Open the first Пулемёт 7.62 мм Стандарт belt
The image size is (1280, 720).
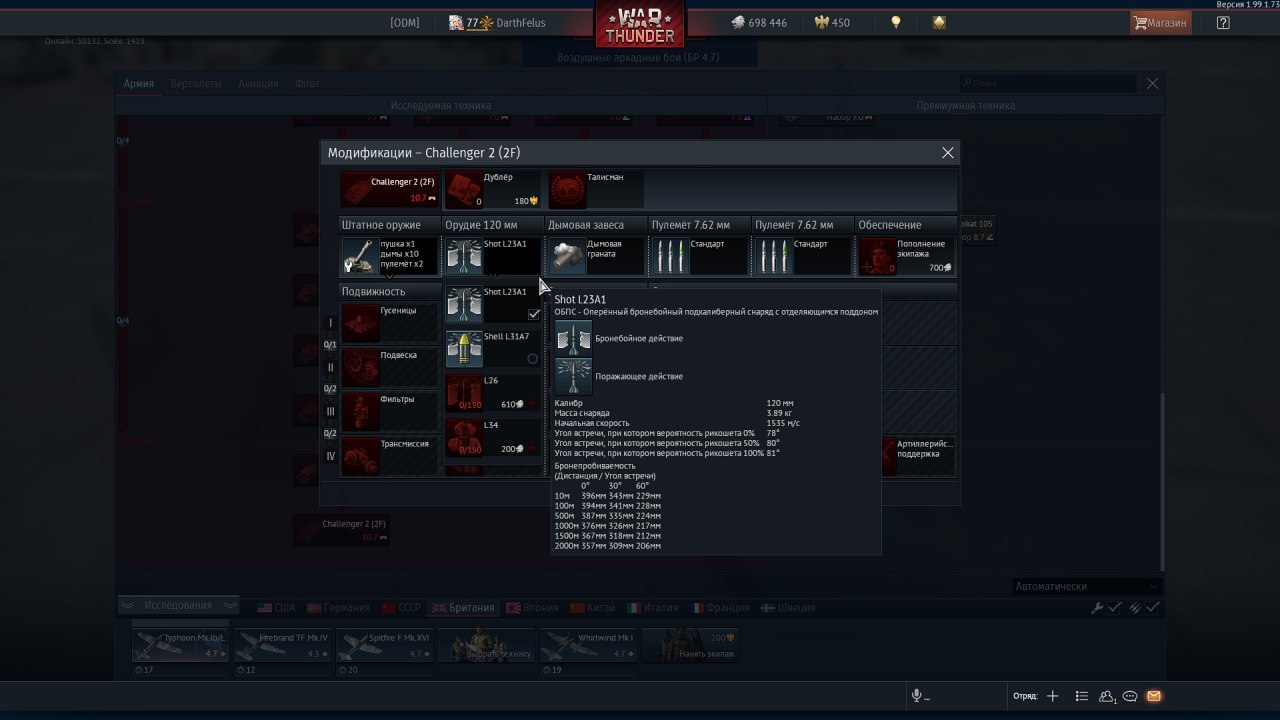[699, 256]
